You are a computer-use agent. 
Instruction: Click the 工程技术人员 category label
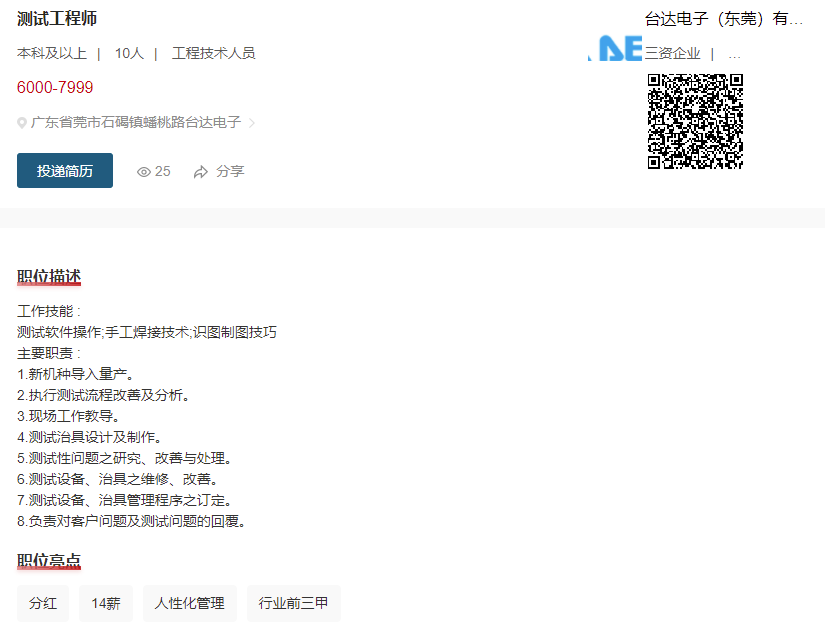pyautogui.click(x=214, y=53)
